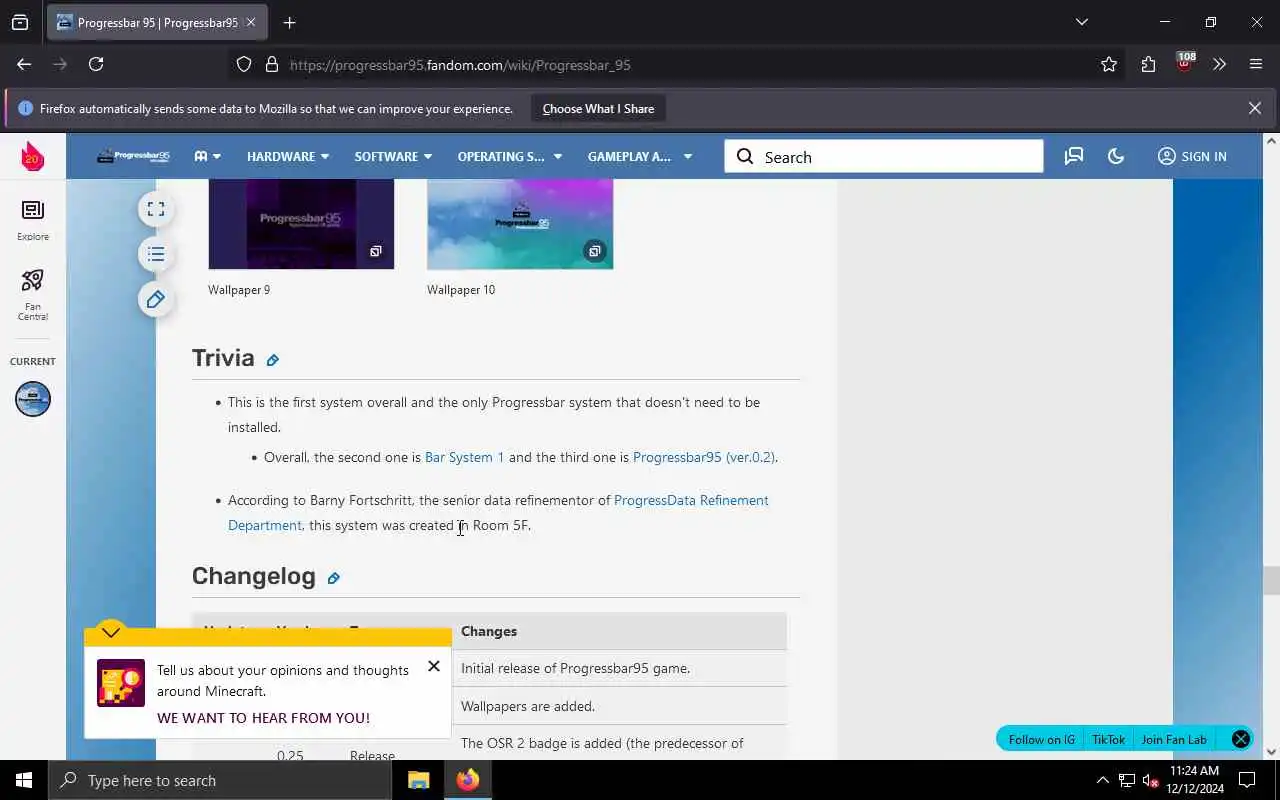Image resolution: width=1280 pixels, height=800 pixels.
Task: Close the Minecraft survey popup
Action: point(433,666)
